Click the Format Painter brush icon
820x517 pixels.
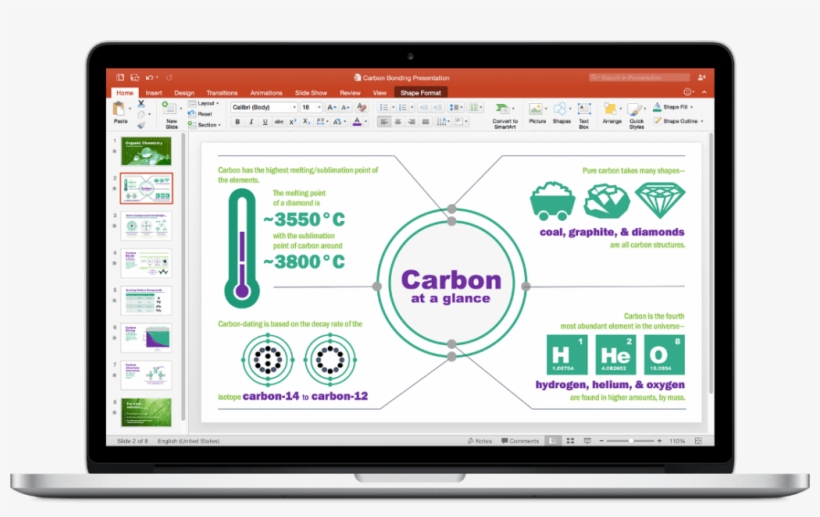point(141,125)
